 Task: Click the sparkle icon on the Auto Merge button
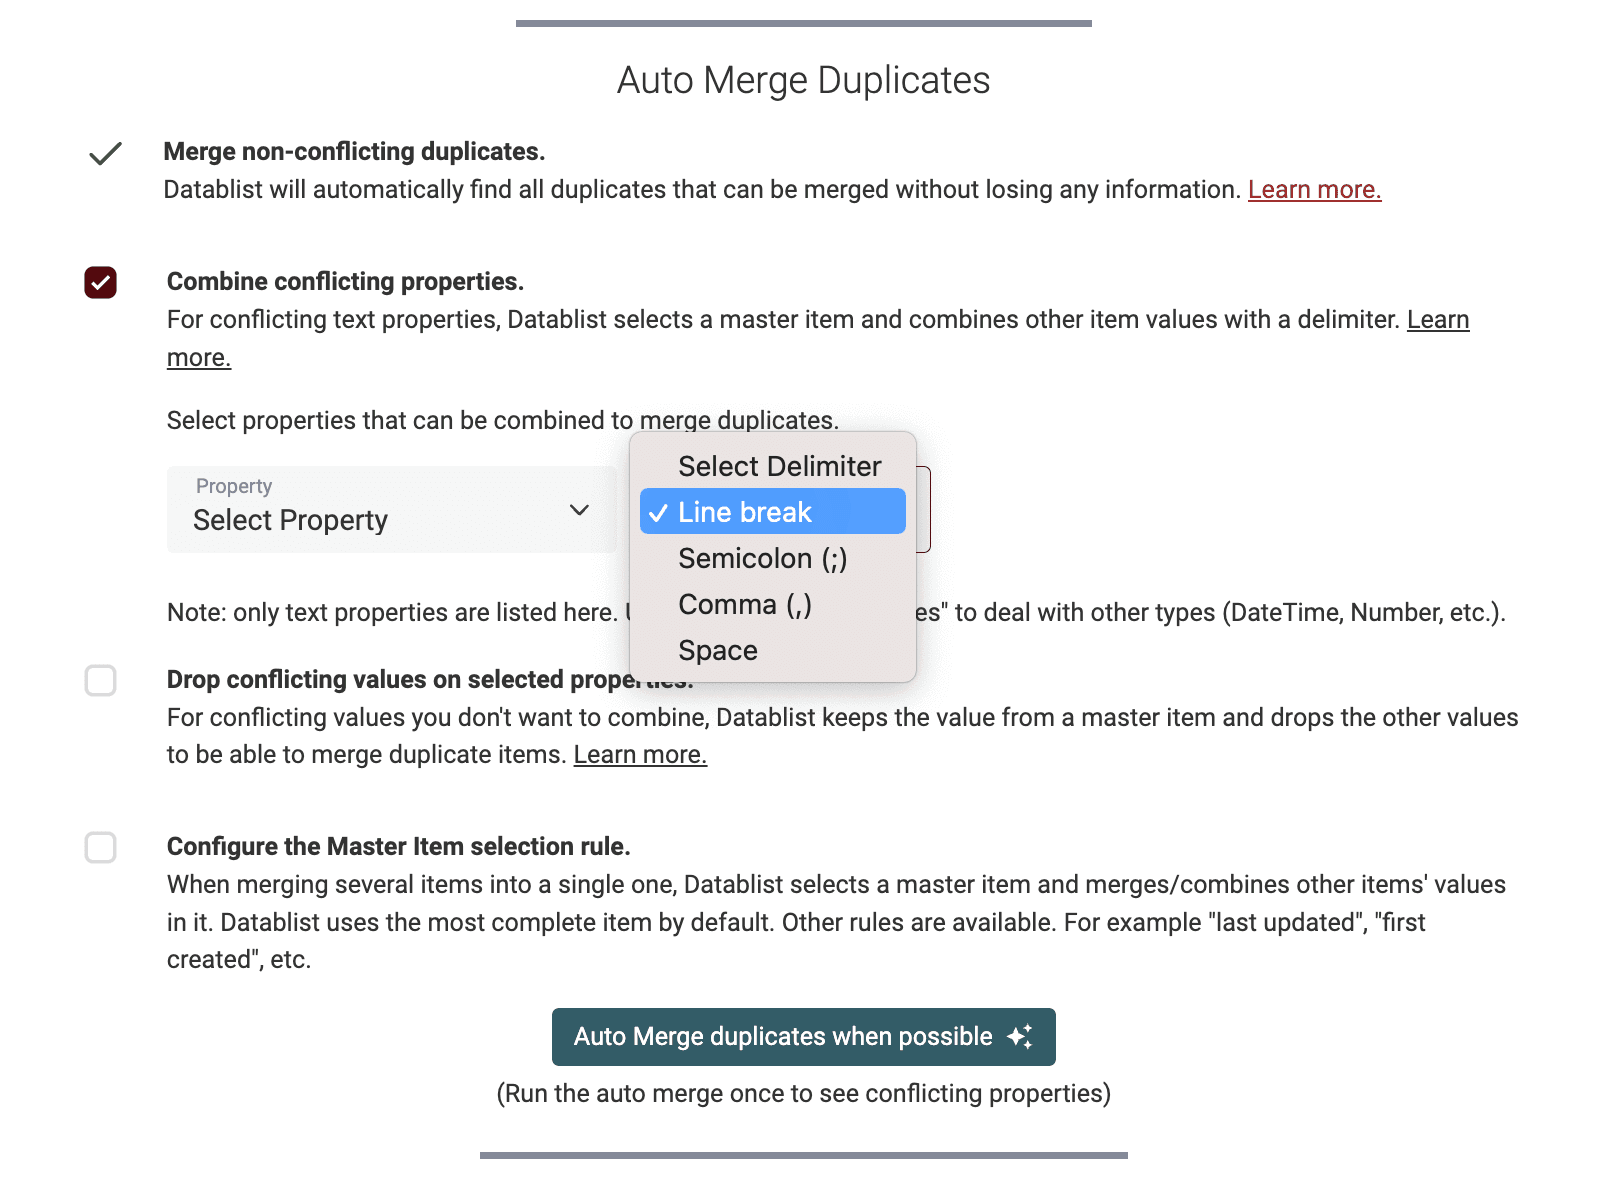point(1021,1037)
